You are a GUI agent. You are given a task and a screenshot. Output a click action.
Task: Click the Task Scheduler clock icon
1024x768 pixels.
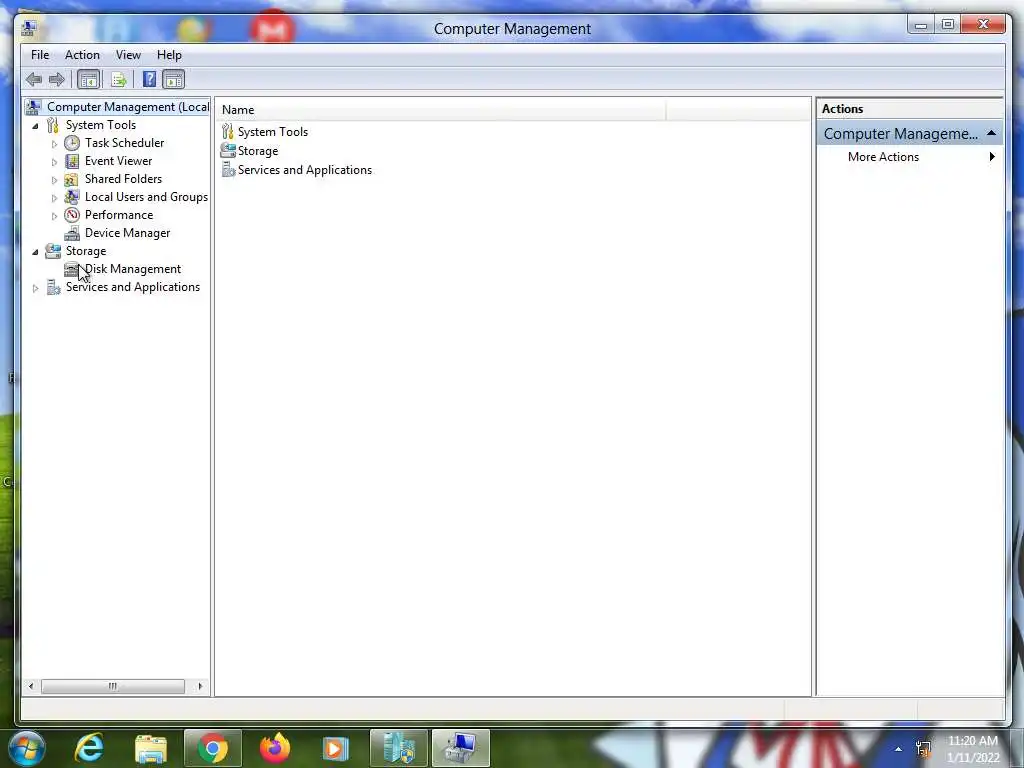pyautogui.click(x=72, y=143)
